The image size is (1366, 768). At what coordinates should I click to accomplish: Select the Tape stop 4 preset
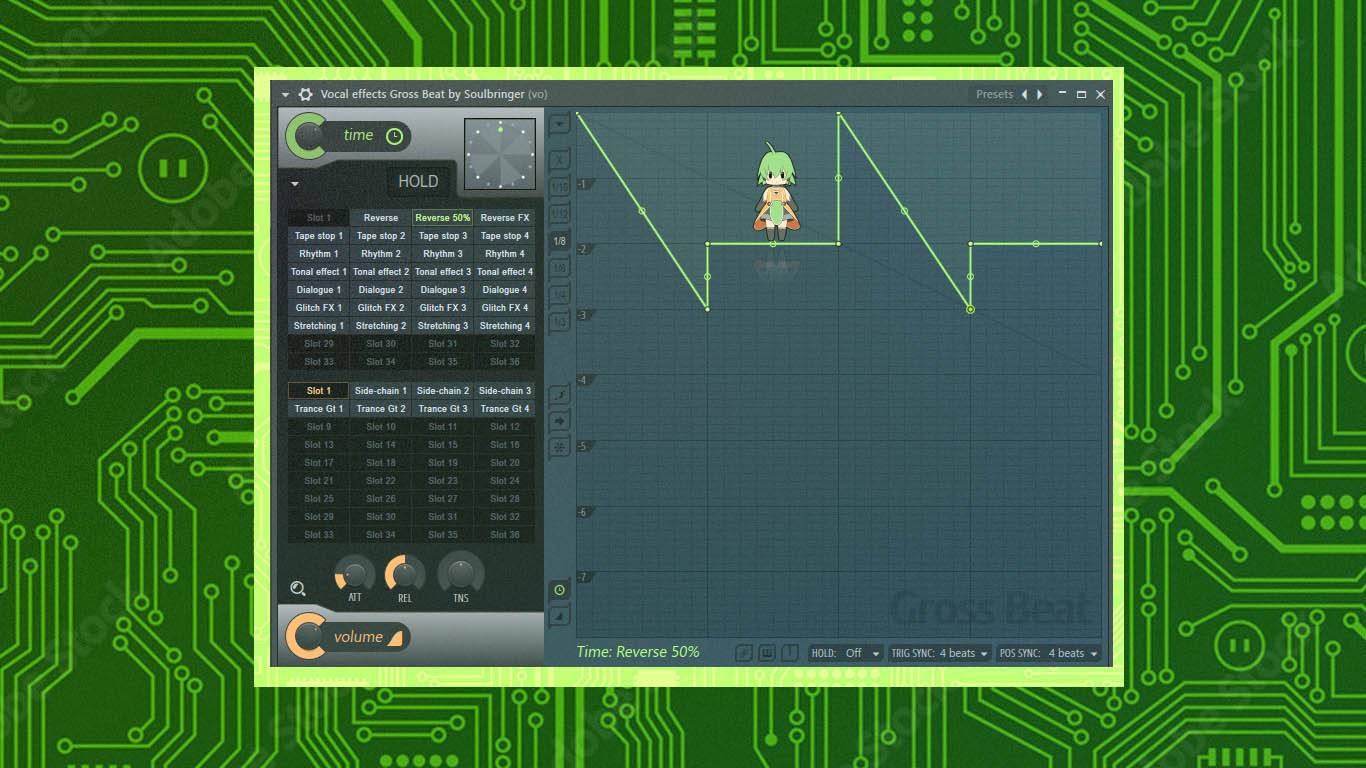505,236
